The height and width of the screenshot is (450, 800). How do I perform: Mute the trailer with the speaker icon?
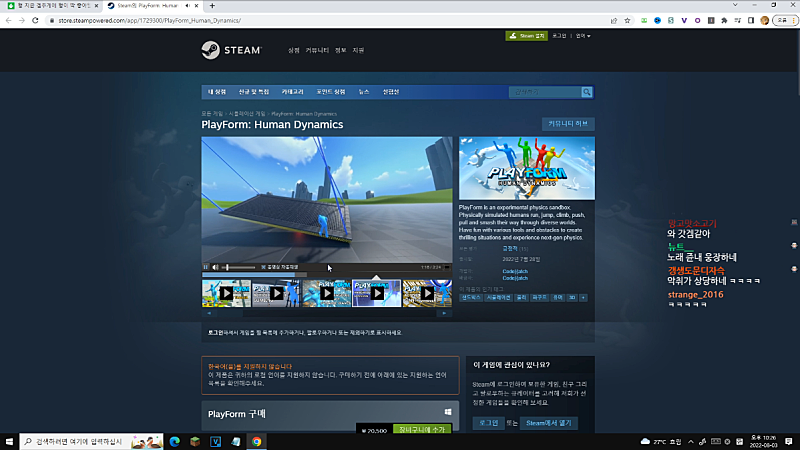pos(215,267)
